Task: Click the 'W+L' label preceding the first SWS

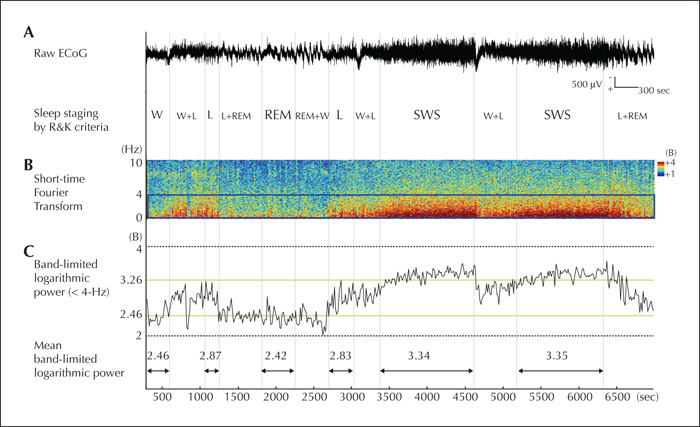Action: click(x=365, y=116)
